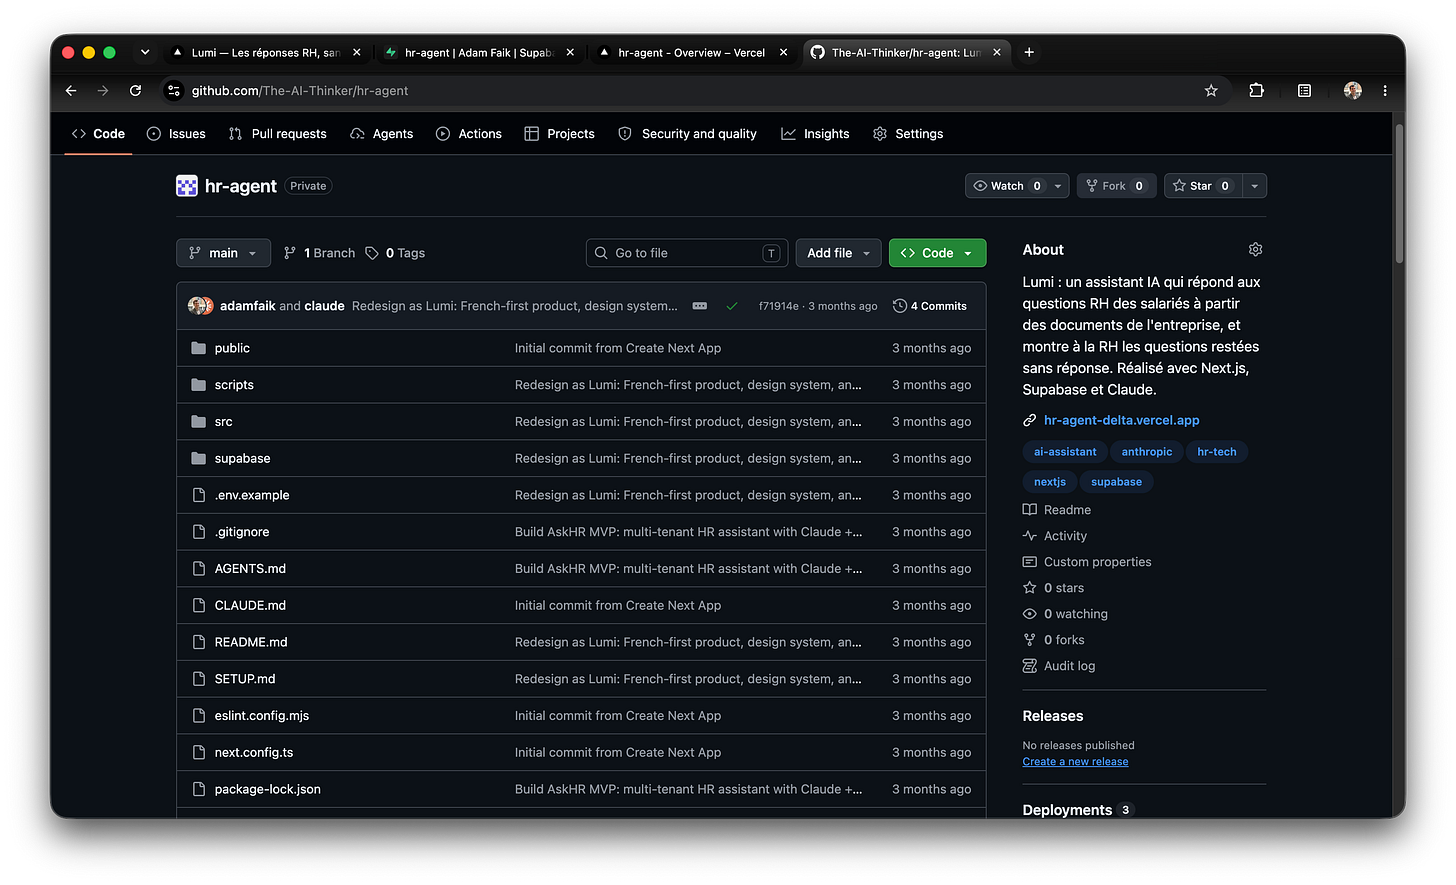Click the Fork button
The width and height of the screenshot is (1456, 885).
coord(1116,186)
